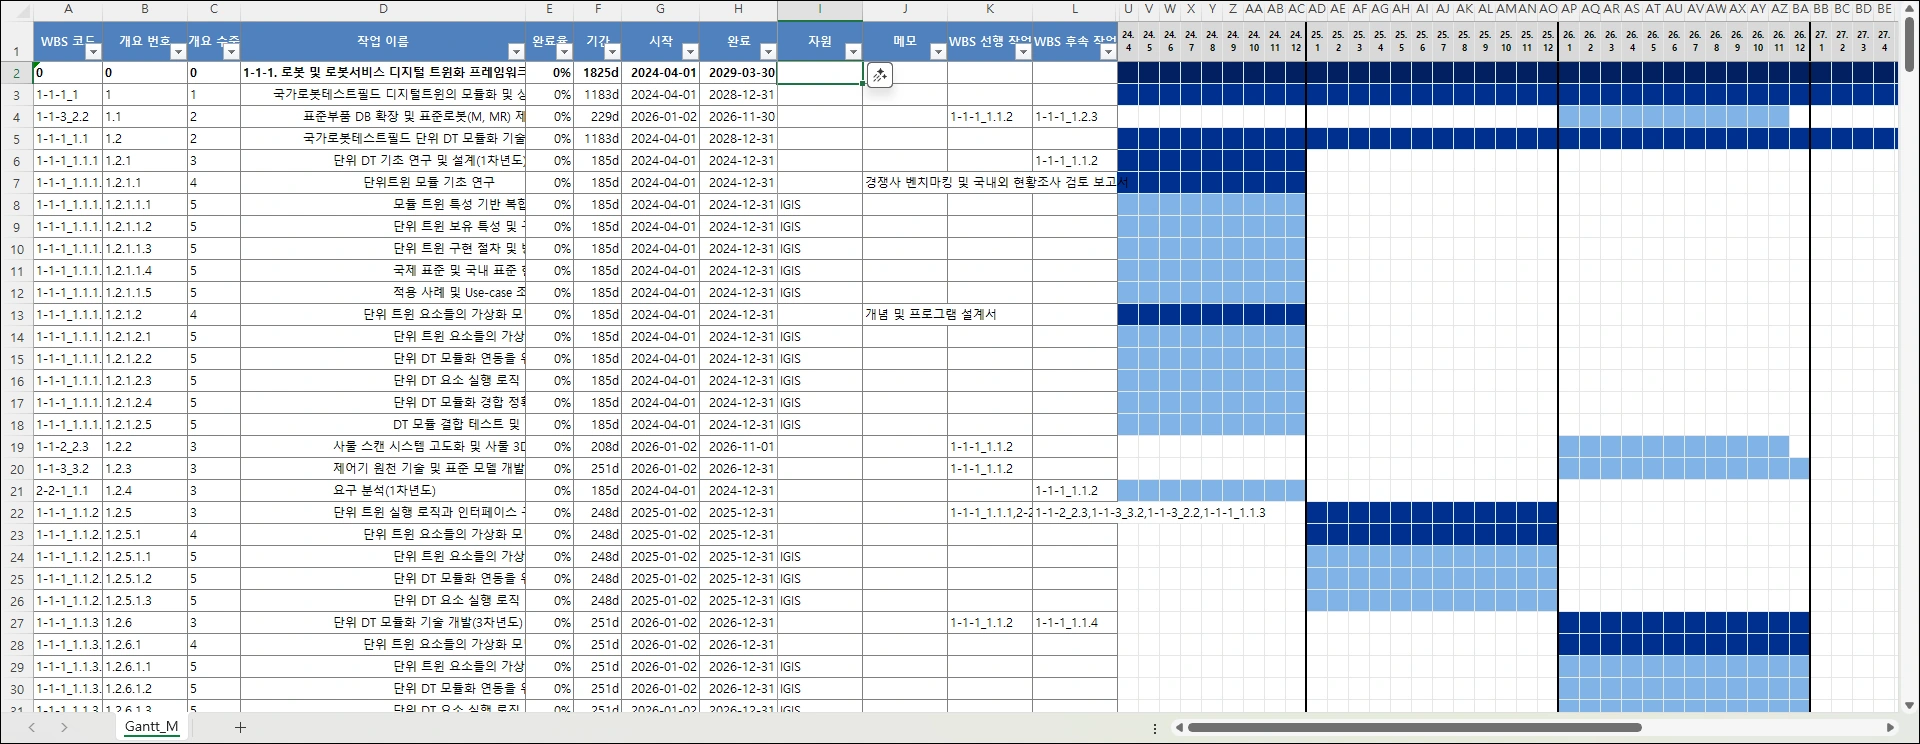This screenshot has width=1920, height=744.
Task: Click task name '요구 분석(1차년도)'
Action: pos(385,491)
